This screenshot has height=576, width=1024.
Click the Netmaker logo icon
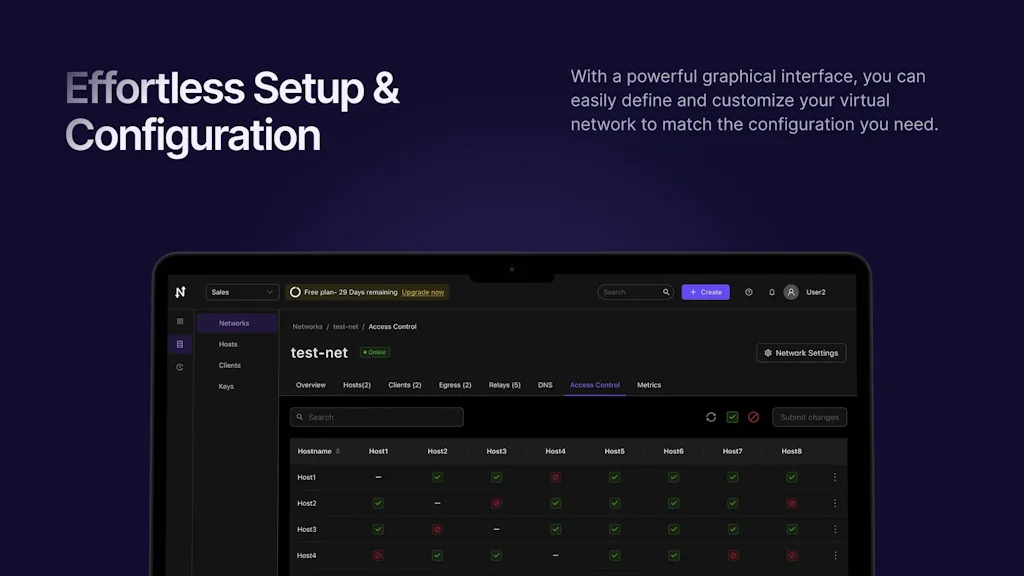tap(180, 292)
